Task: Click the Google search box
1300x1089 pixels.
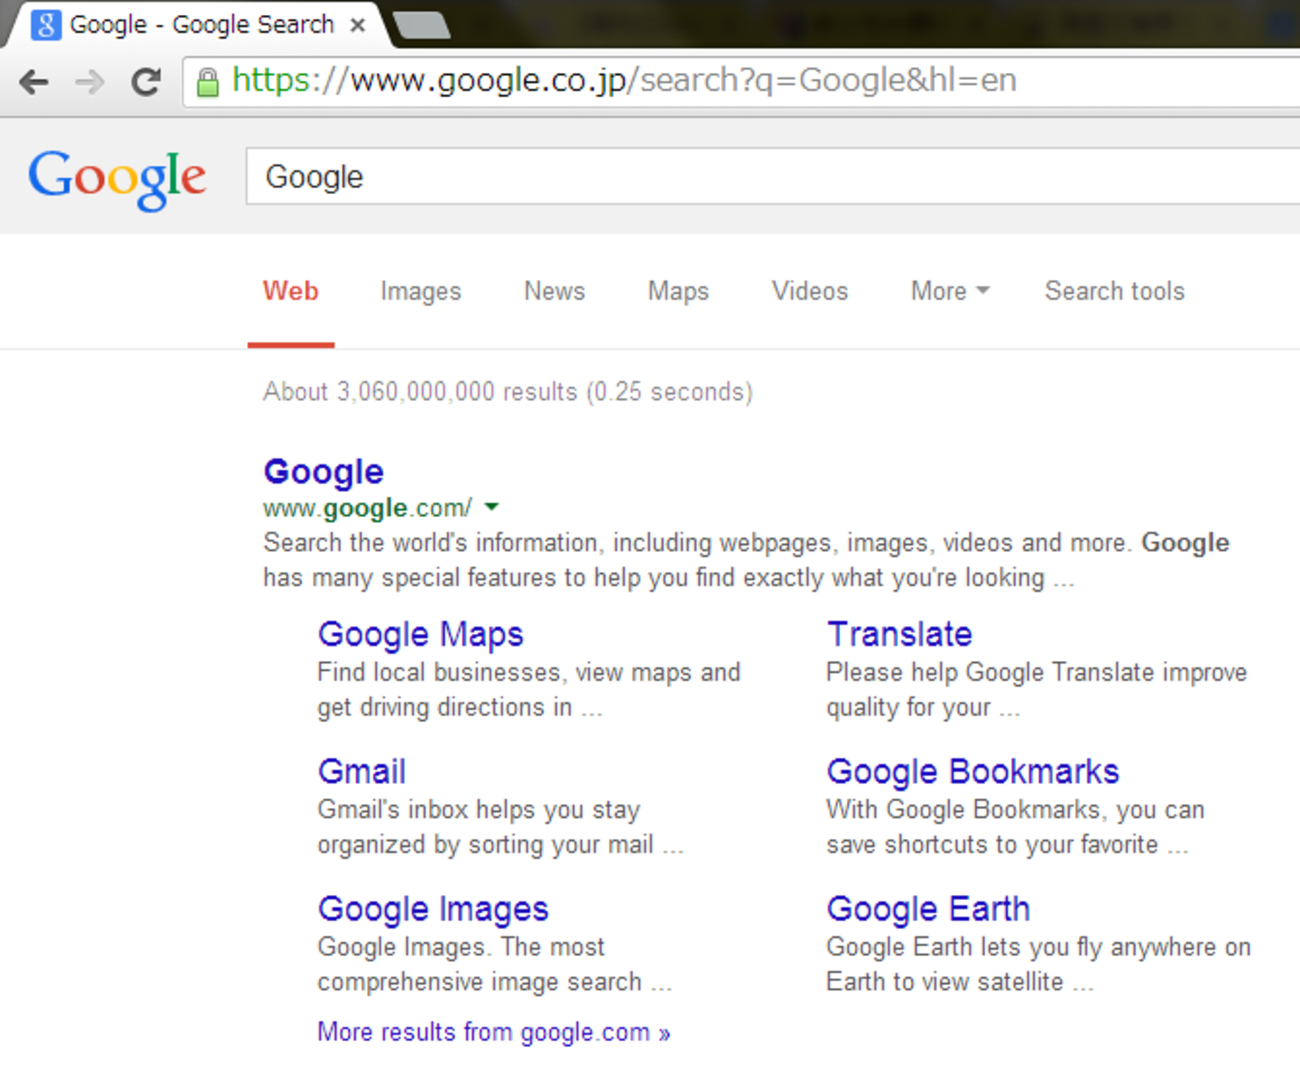Action: coord(773,177)
